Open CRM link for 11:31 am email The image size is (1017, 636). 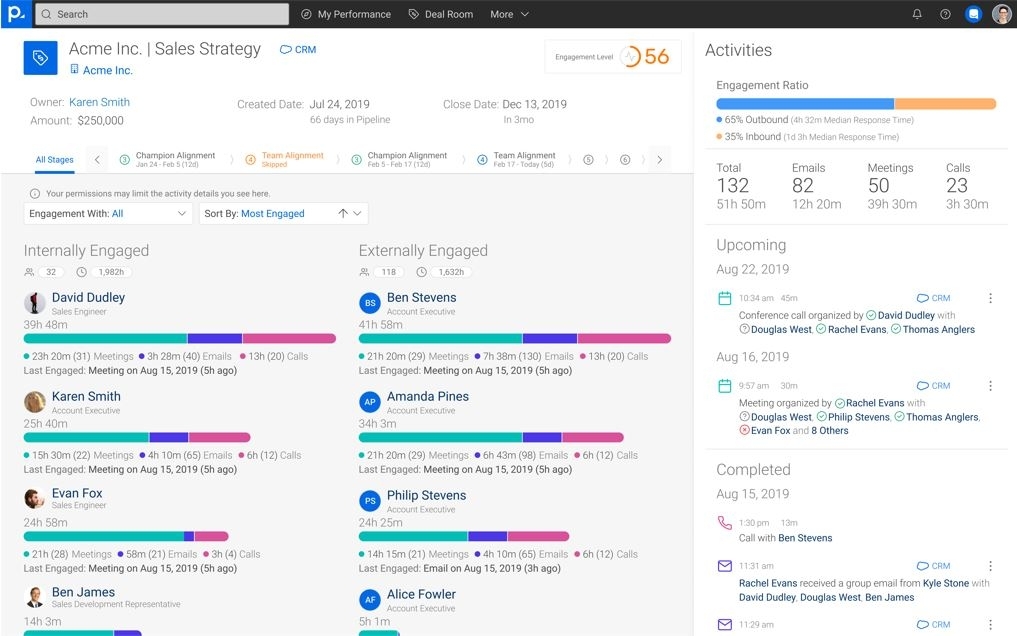point(933,566)
